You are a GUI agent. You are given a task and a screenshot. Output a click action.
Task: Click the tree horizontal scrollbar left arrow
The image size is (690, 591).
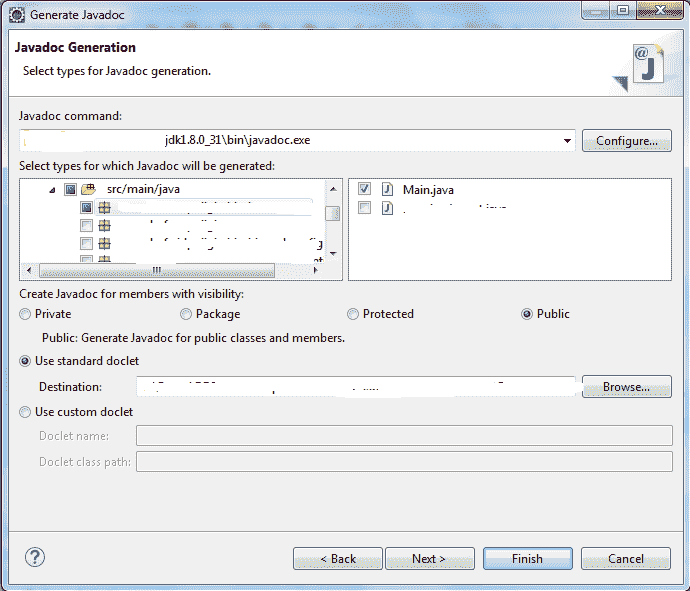click(29, 270)
